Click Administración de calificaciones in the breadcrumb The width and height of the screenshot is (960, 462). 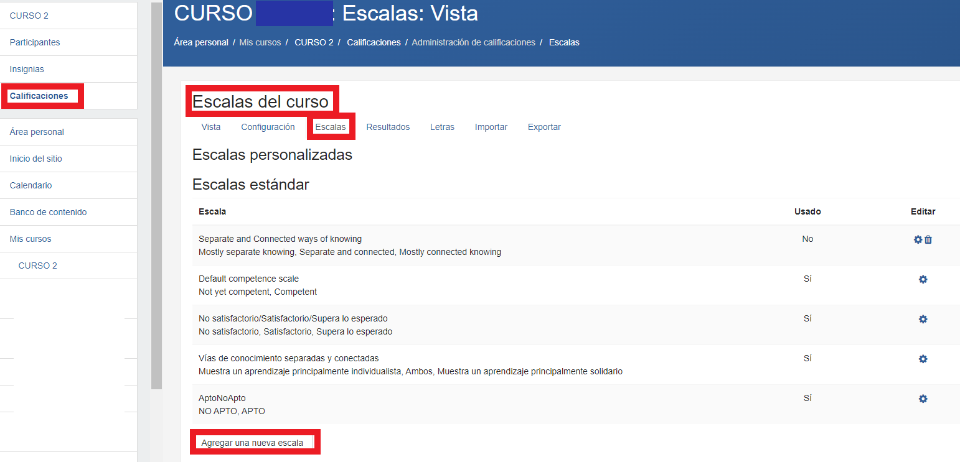coord(473,43)
